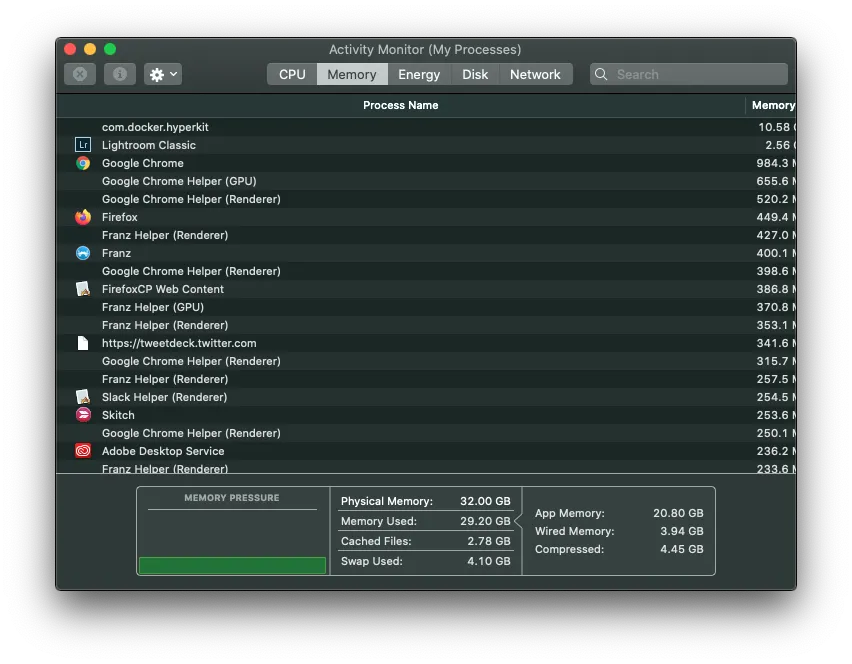The height and width of the screenshot is (664, 852).
Task: Click the Adobe Desktop Service icon
Action: pyautogui.click(x=83, y=451)
